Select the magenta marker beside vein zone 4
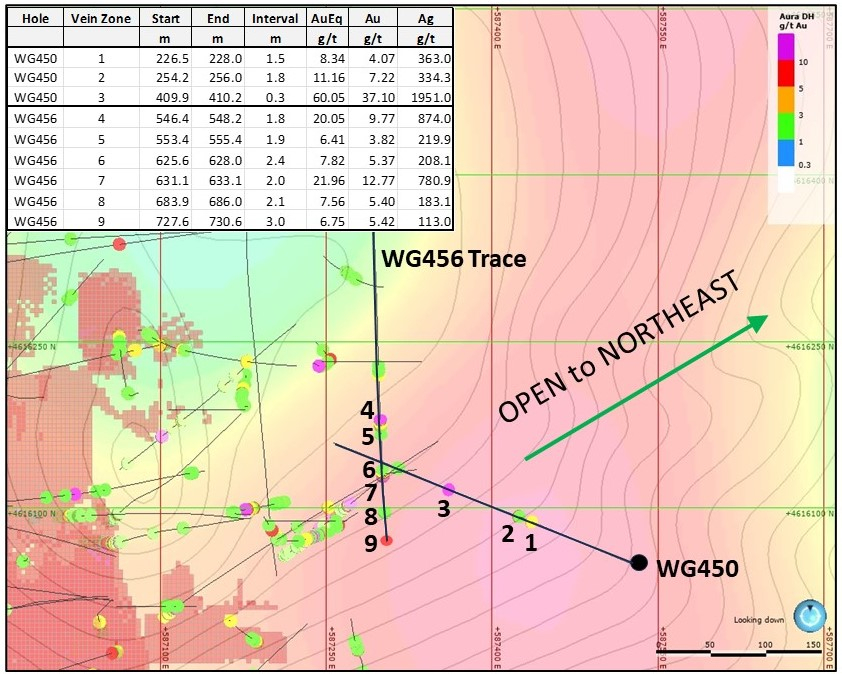The height and width of the screenshot is (674, 842). tap(381, 420)
